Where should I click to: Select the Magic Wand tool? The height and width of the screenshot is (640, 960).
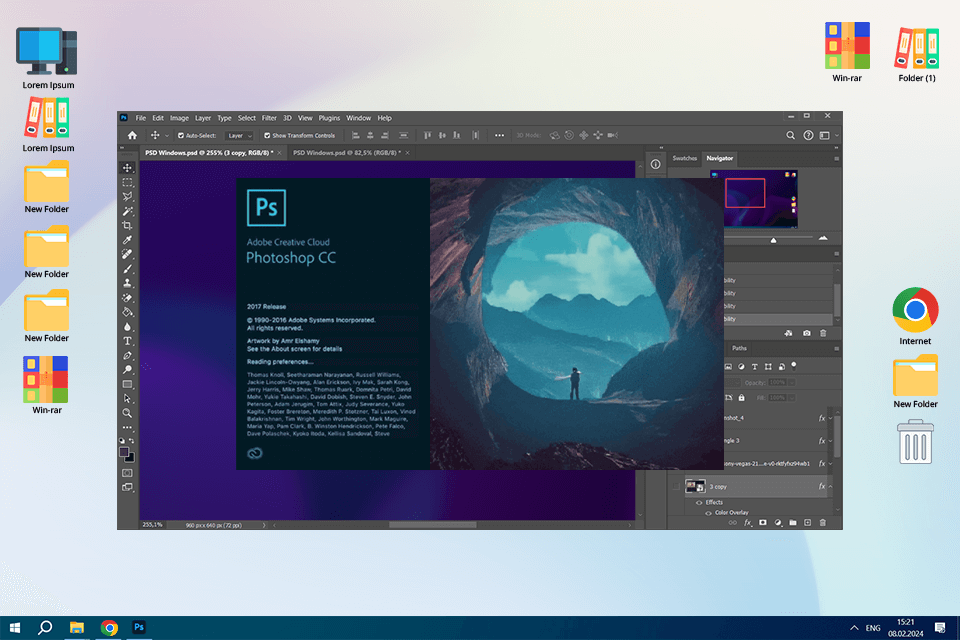[x=127, y=211]
